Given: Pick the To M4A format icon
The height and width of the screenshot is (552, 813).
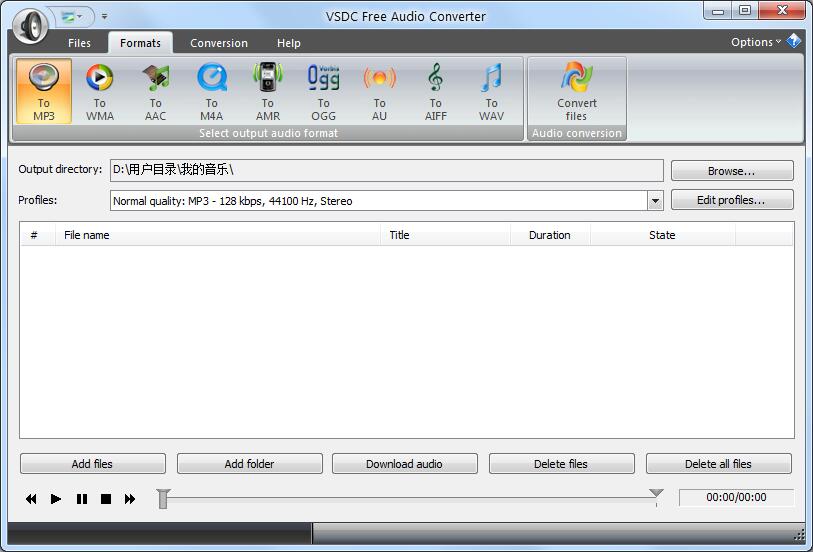Looking at the screenshot, I should tap(212, 91).
